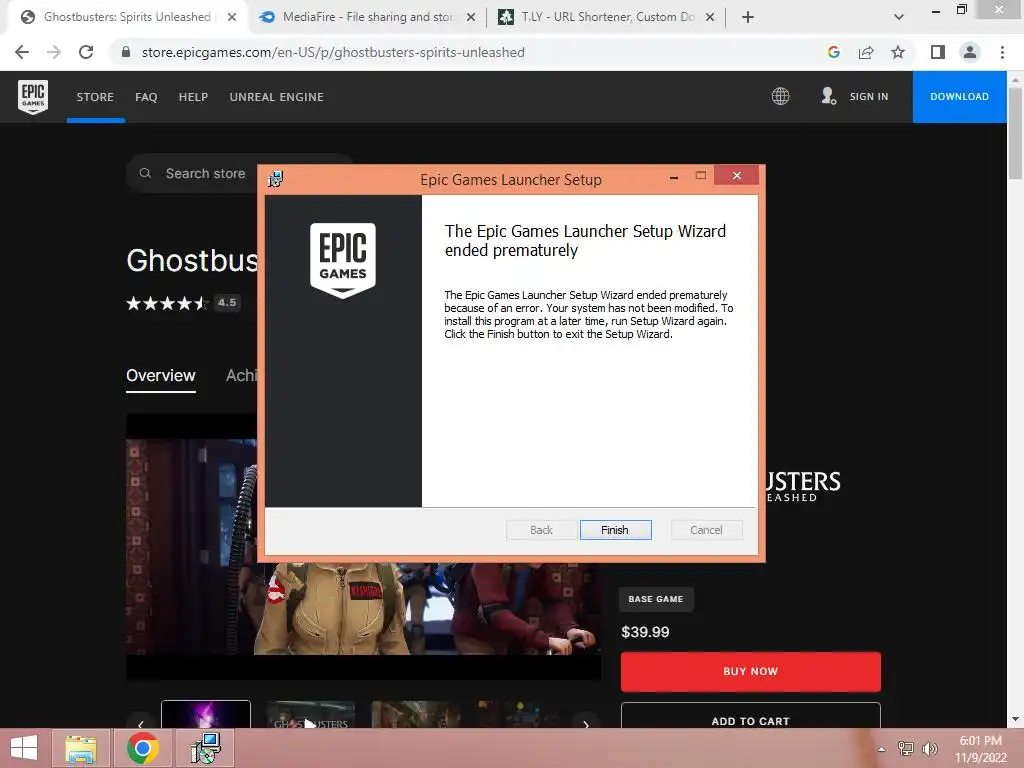Click the $39.99 price text
This screenshot has height=768, width=1024.
click(x=645, y=632)
